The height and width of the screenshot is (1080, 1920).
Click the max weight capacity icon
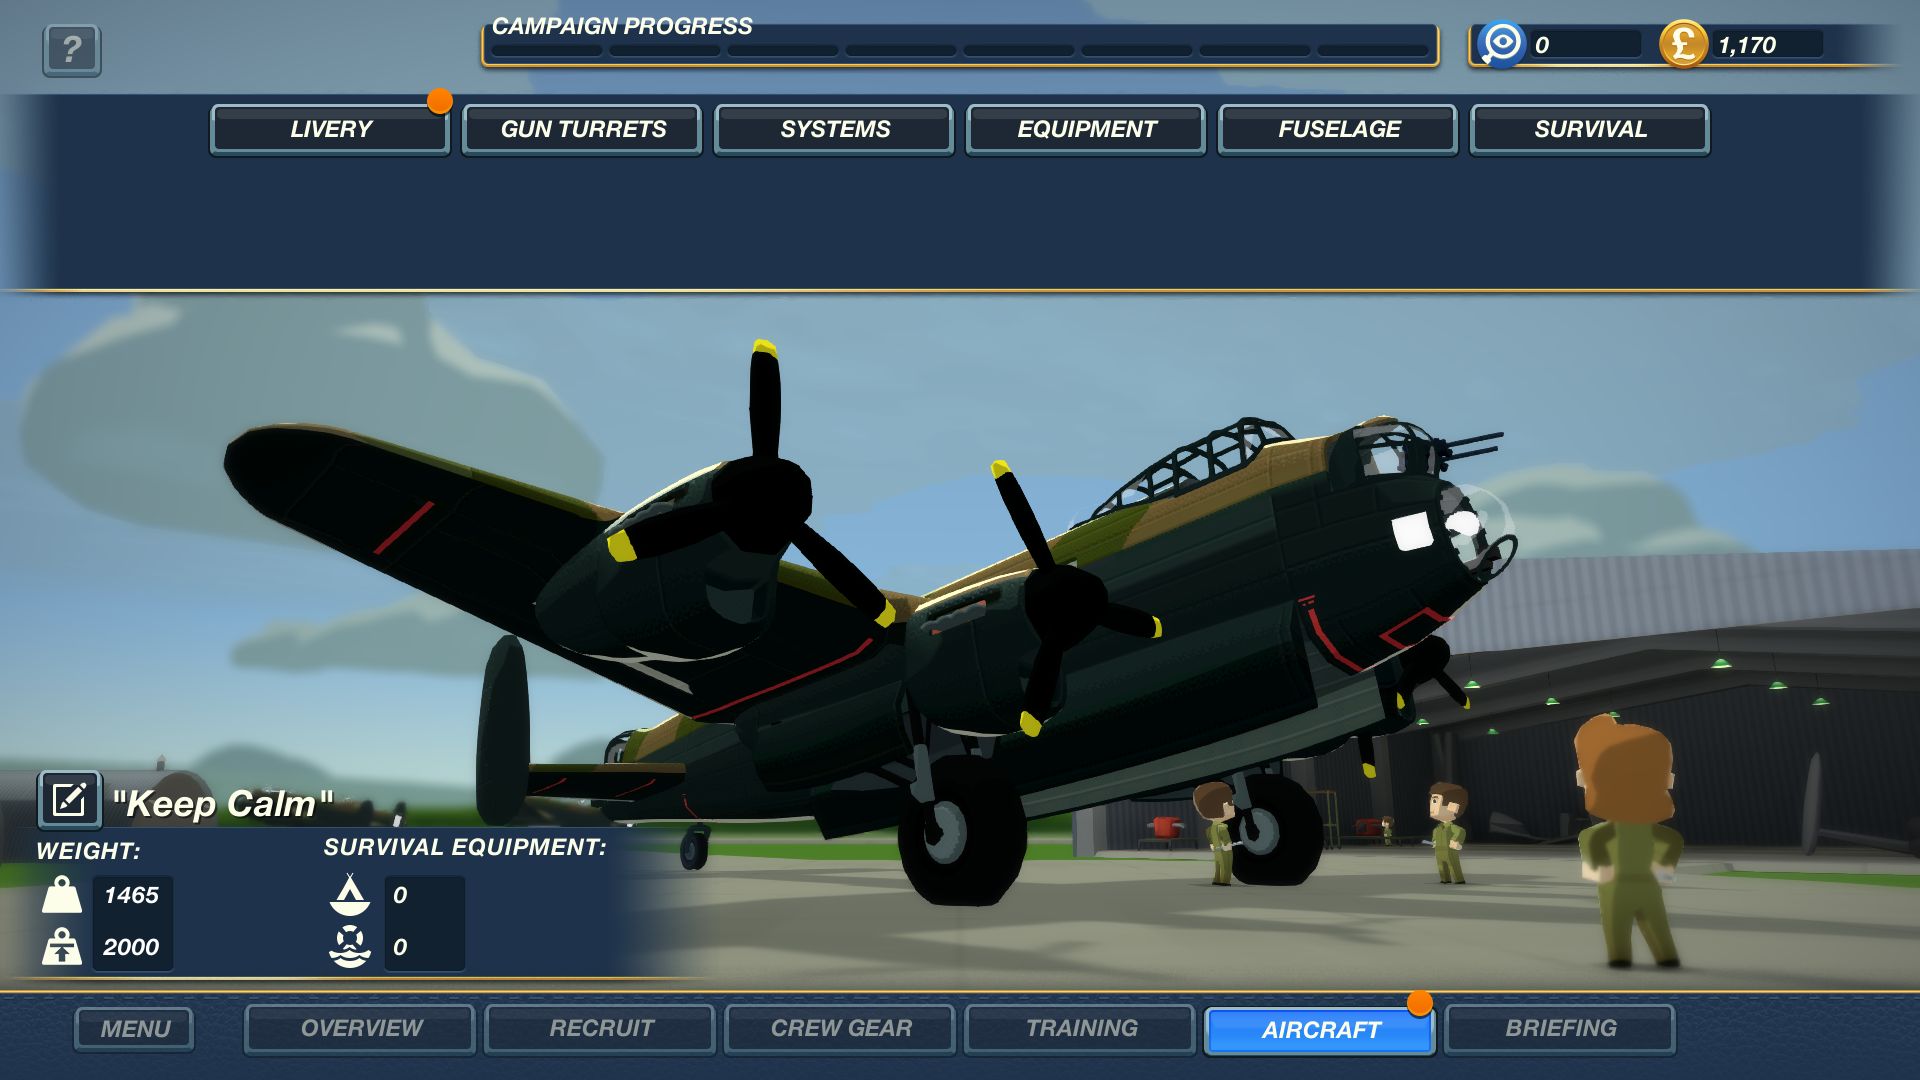62,946
